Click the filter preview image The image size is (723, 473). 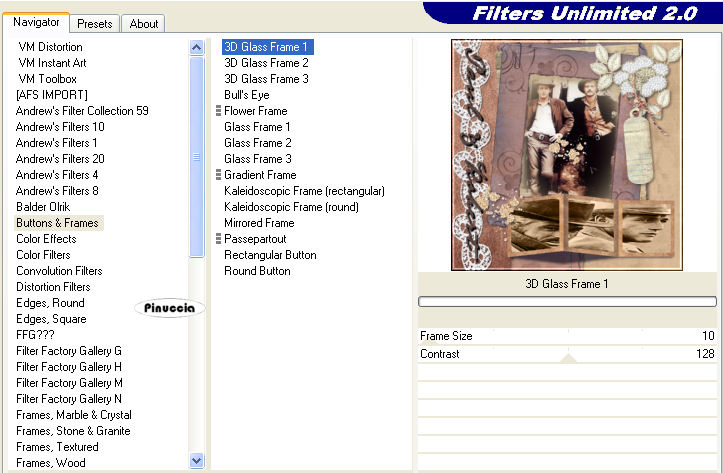pyautogui.click(x=567, y=155)
